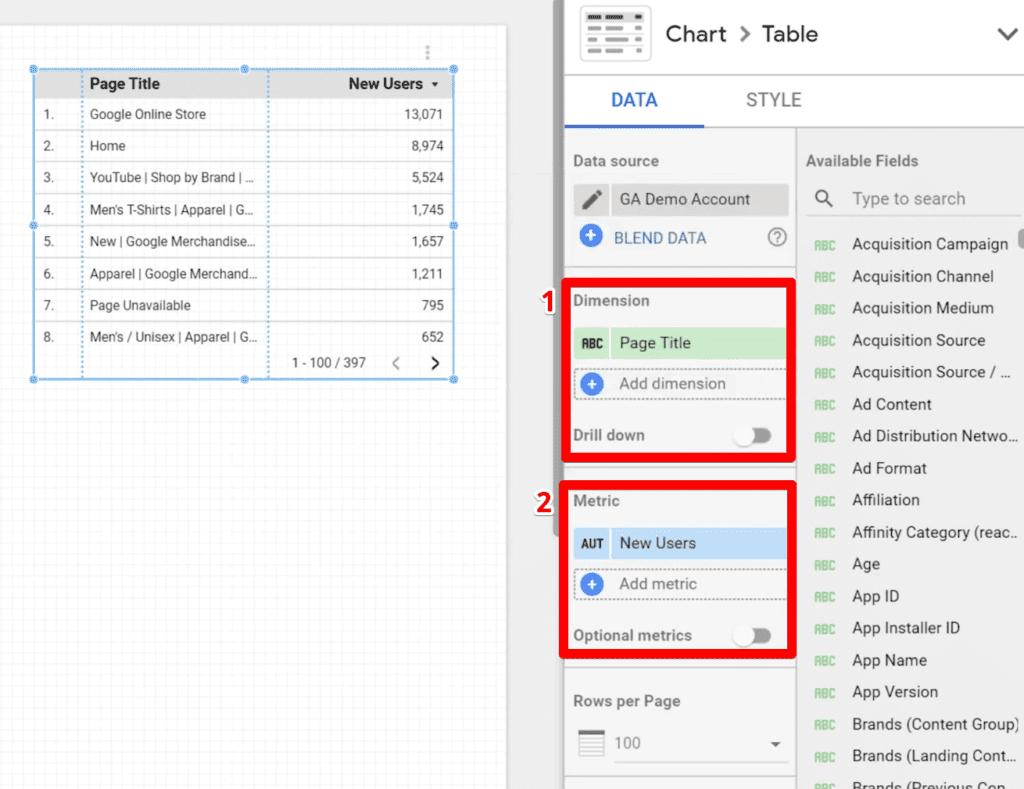Click the ABC icon next to Acquisition Campaign
Viewport: 1024px width, 789px height.
(824, 244)
